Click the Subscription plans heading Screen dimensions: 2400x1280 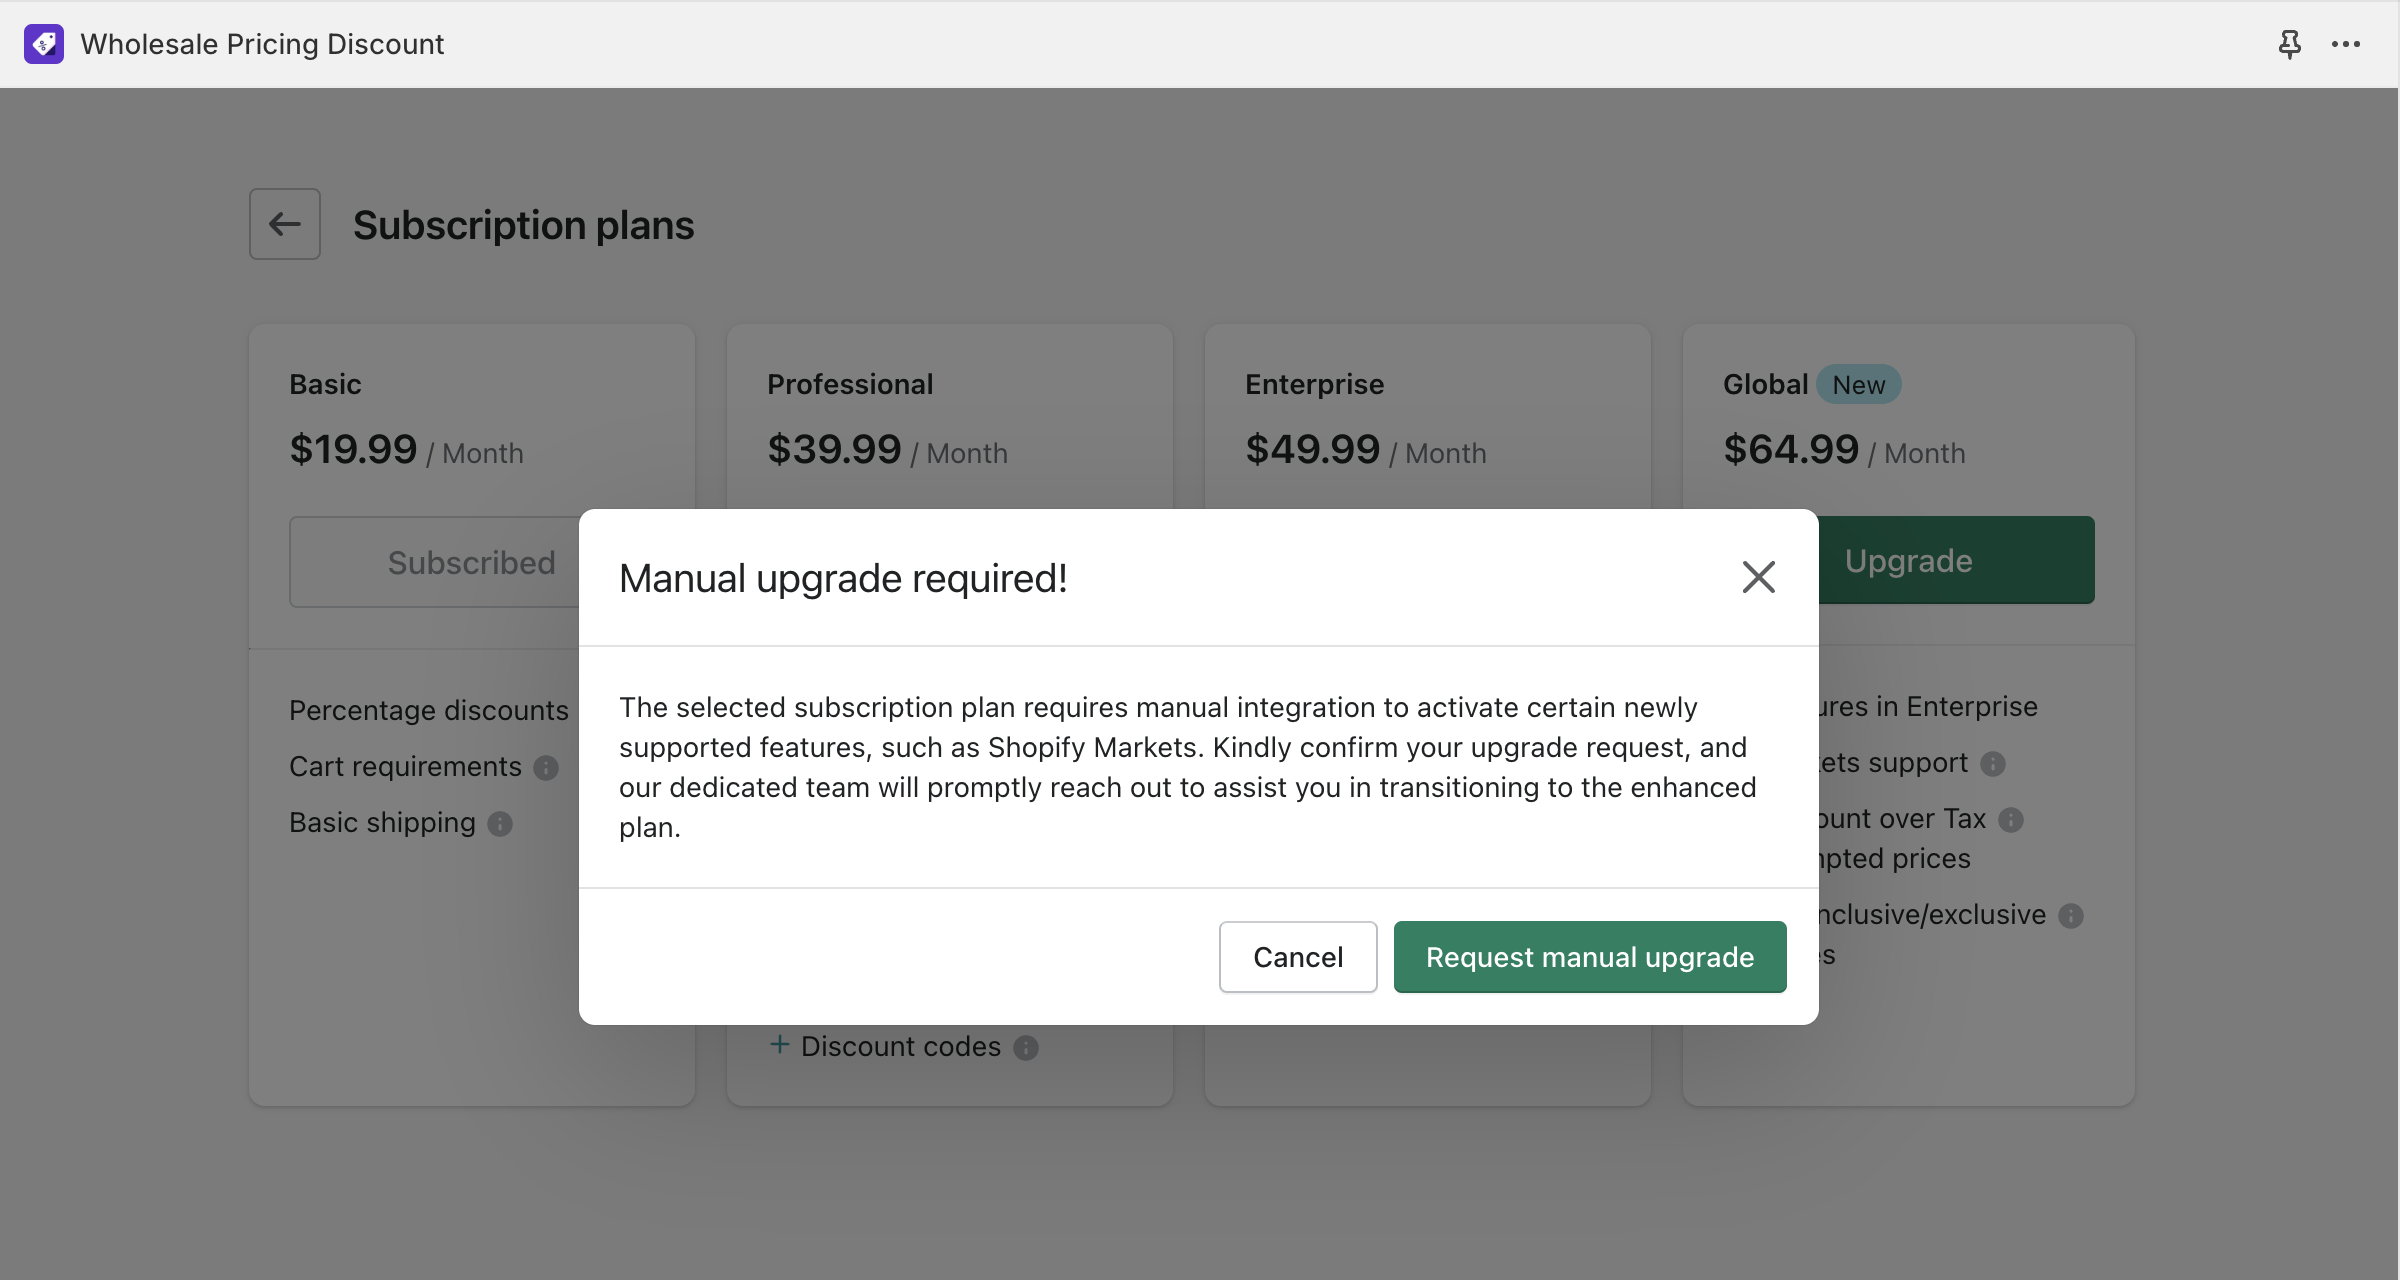pyautogui.click(x=523, y=225)
